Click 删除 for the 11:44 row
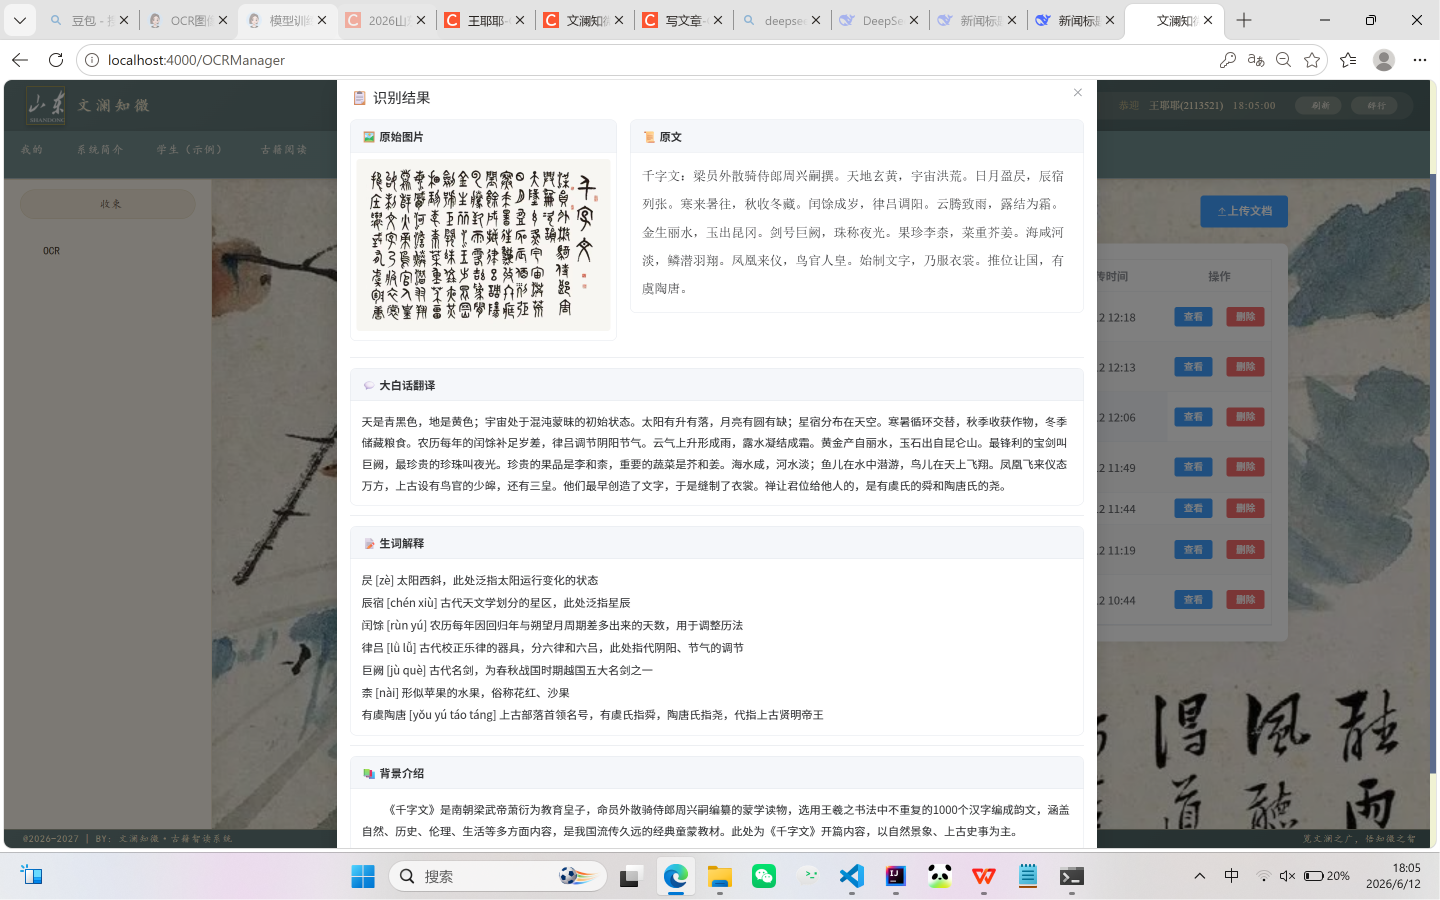1440x900 pixels. pyautogui.click(x=1245, y=509)
